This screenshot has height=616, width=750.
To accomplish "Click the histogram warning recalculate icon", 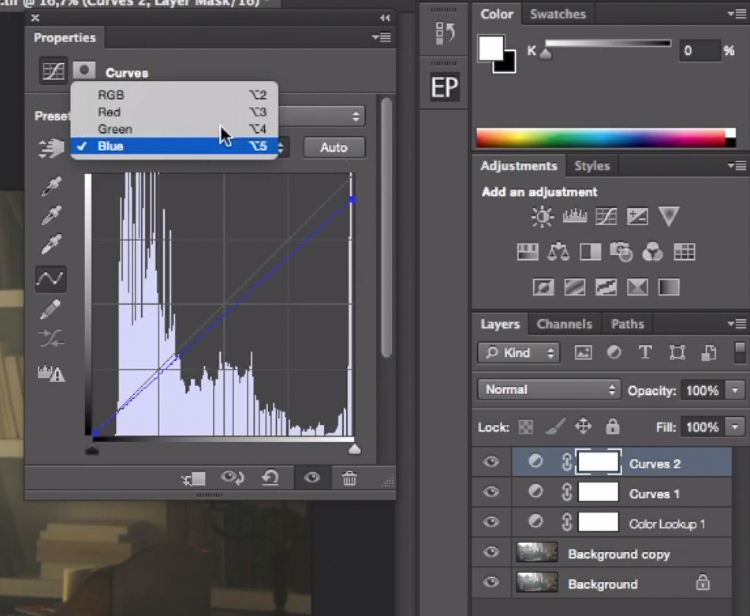I will point(51,373).
